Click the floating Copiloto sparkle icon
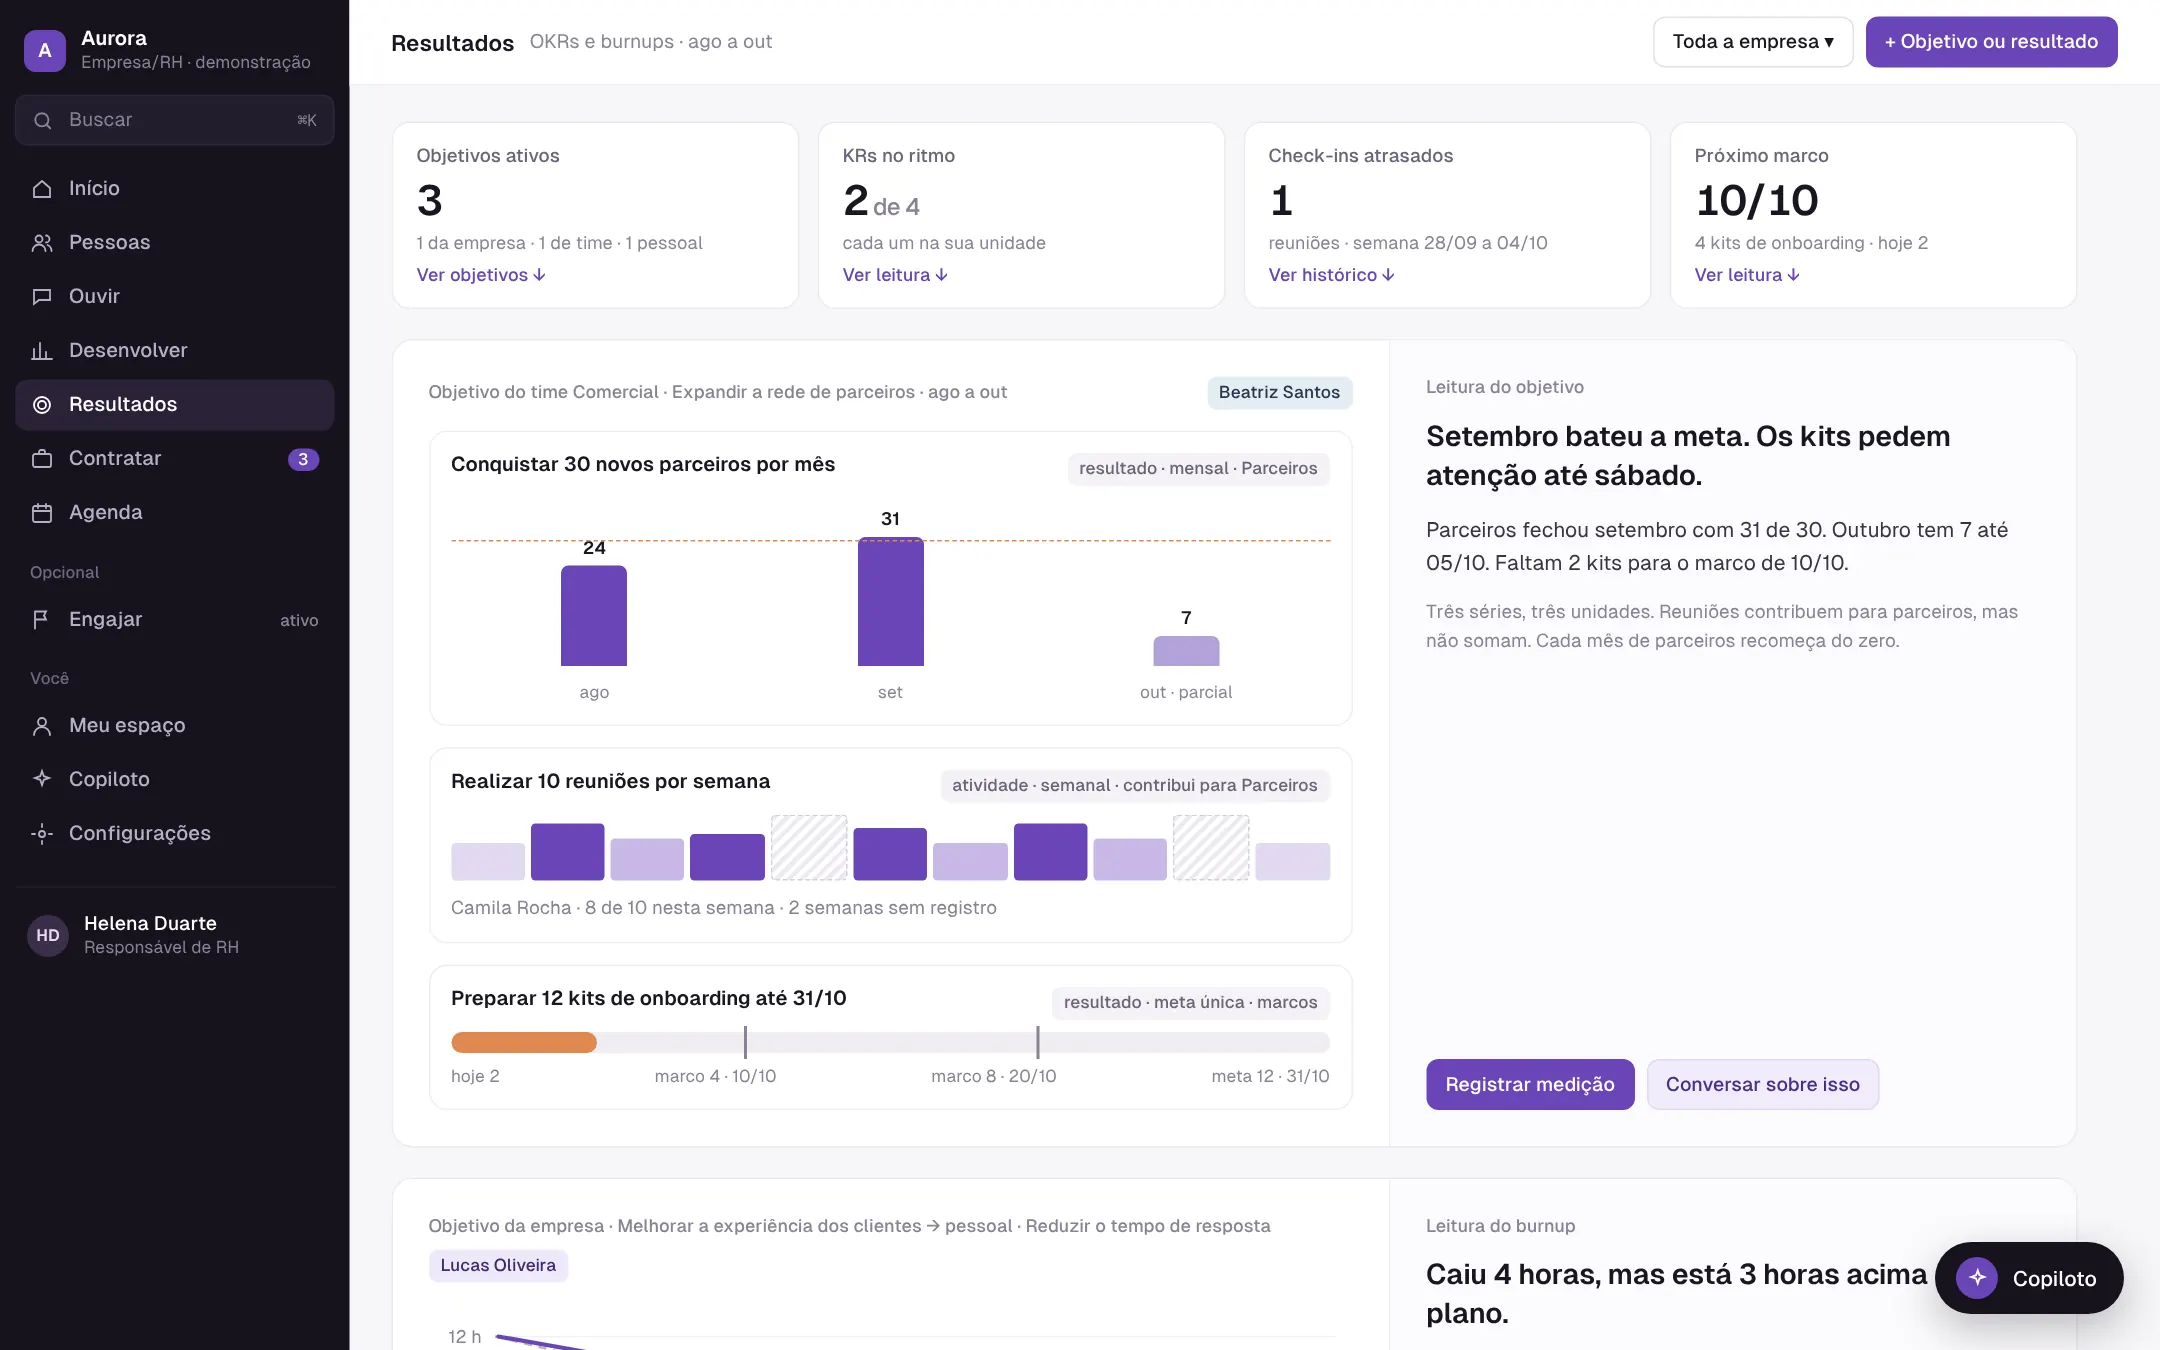This screenshot has height=1350, width=2160. click(x=1977, y=1277)
